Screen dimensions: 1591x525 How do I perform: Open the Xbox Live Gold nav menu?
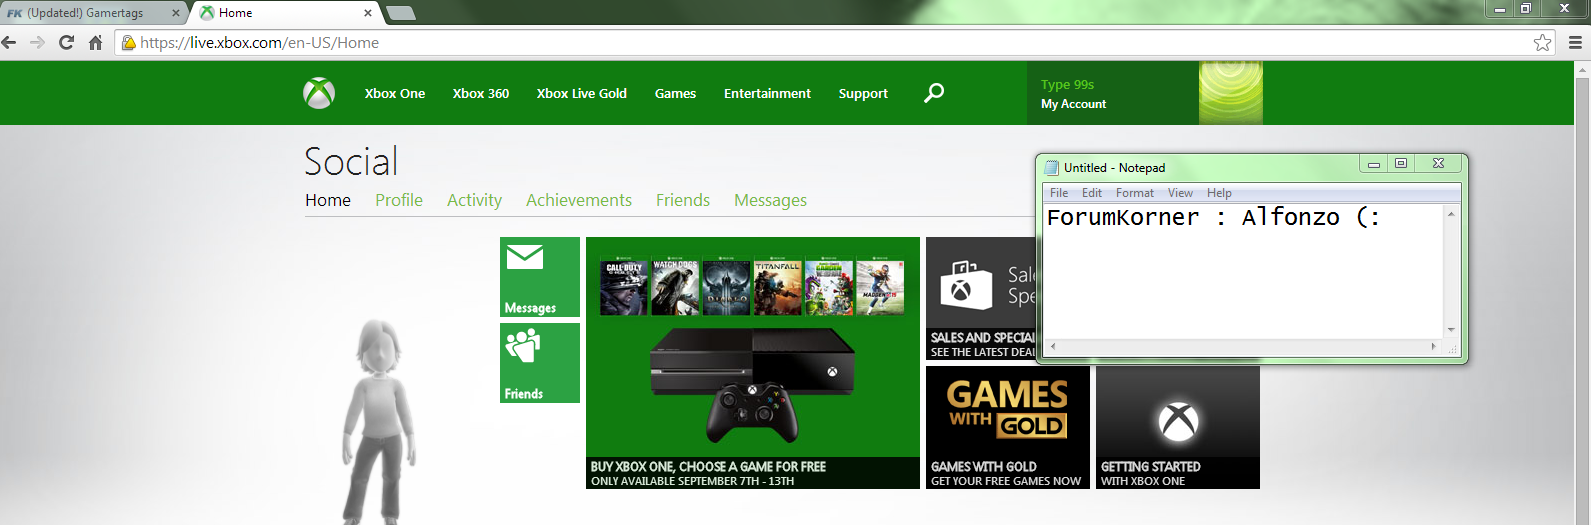tap(582, 93)
